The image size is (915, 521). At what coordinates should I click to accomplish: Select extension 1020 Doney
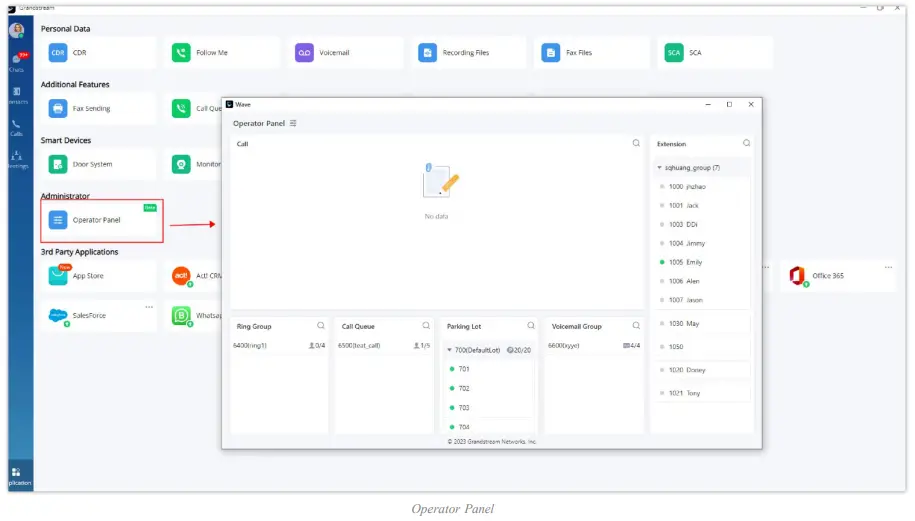pyautogui.click(x=702, y=370)
